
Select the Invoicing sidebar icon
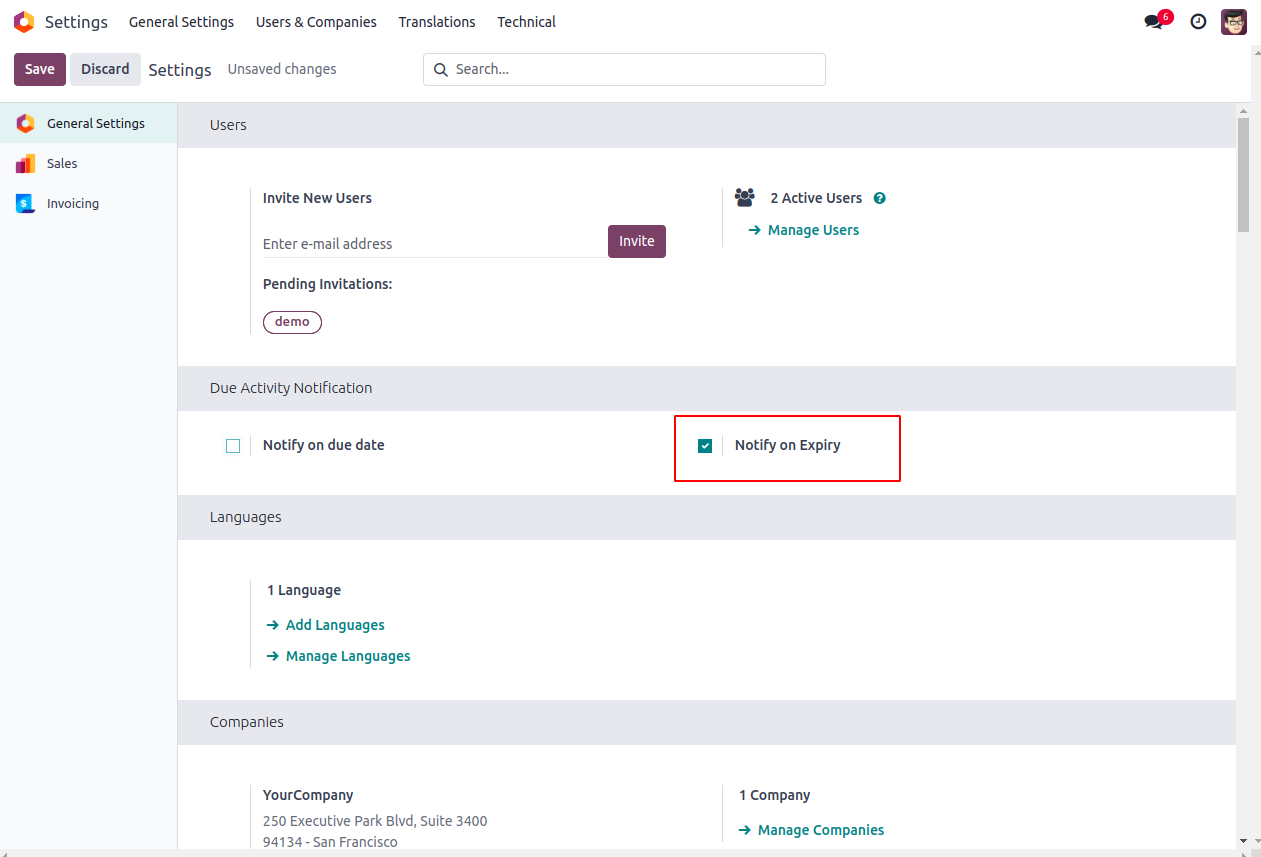point(25,204)
